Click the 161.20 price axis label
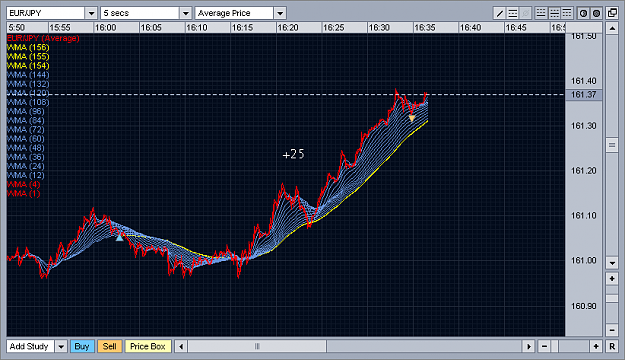This screenshot has width=625, height=360. (584, 171)
